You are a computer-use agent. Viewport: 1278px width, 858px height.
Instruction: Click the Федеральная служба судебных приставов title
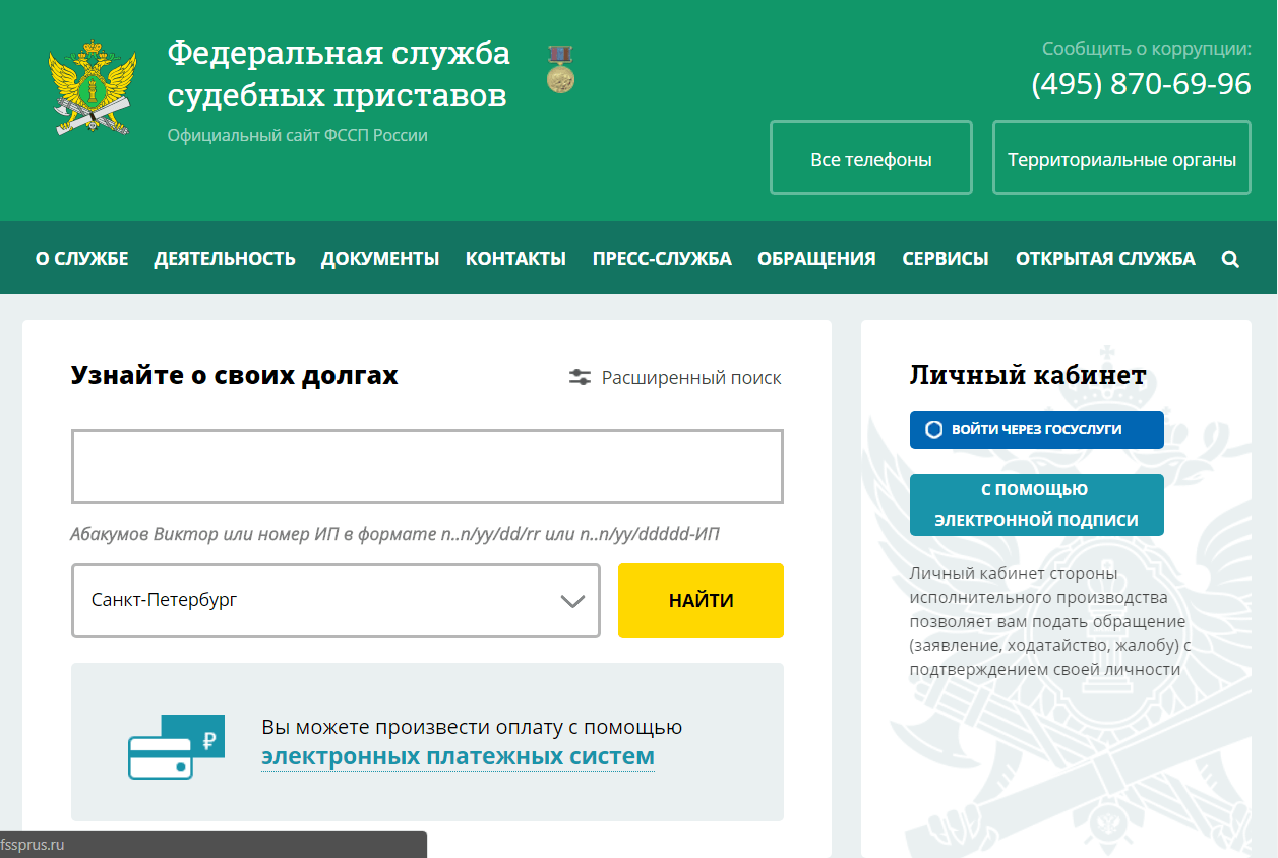point(338,74)
